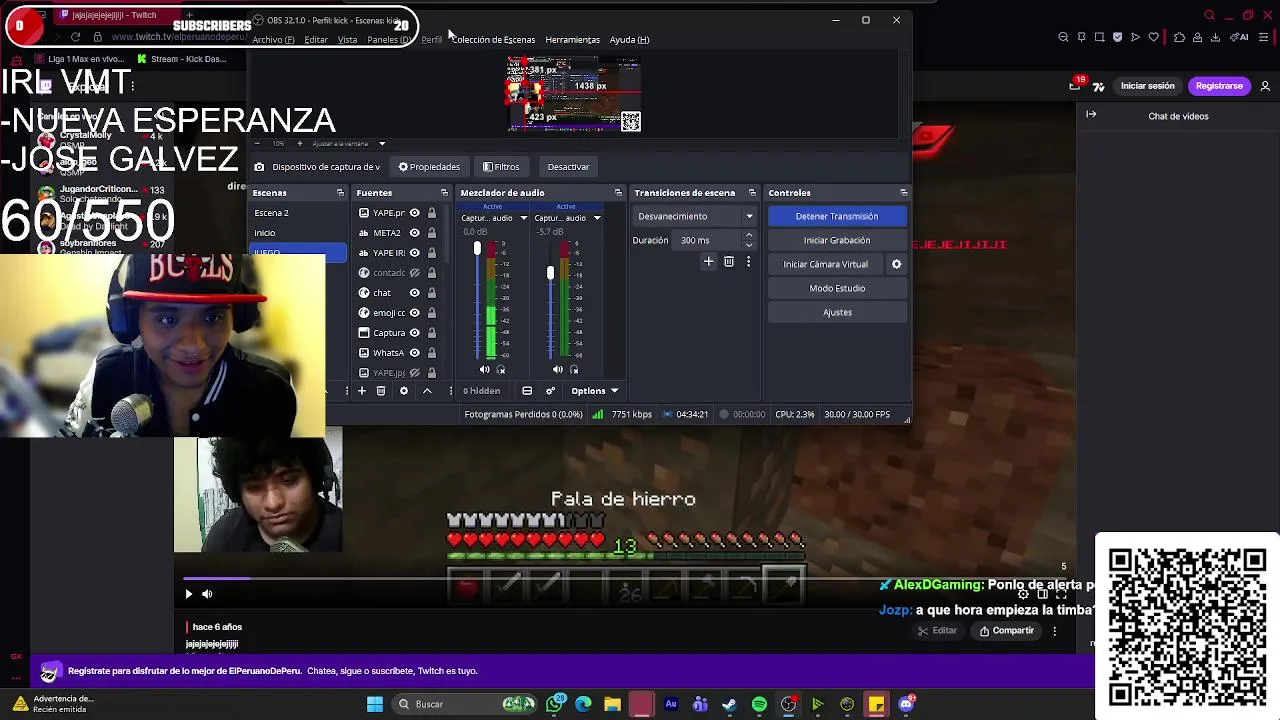The image size is (1280, 720).
Task: Collapse the Chat de videos panel arrow
Action: [1091, 115]
